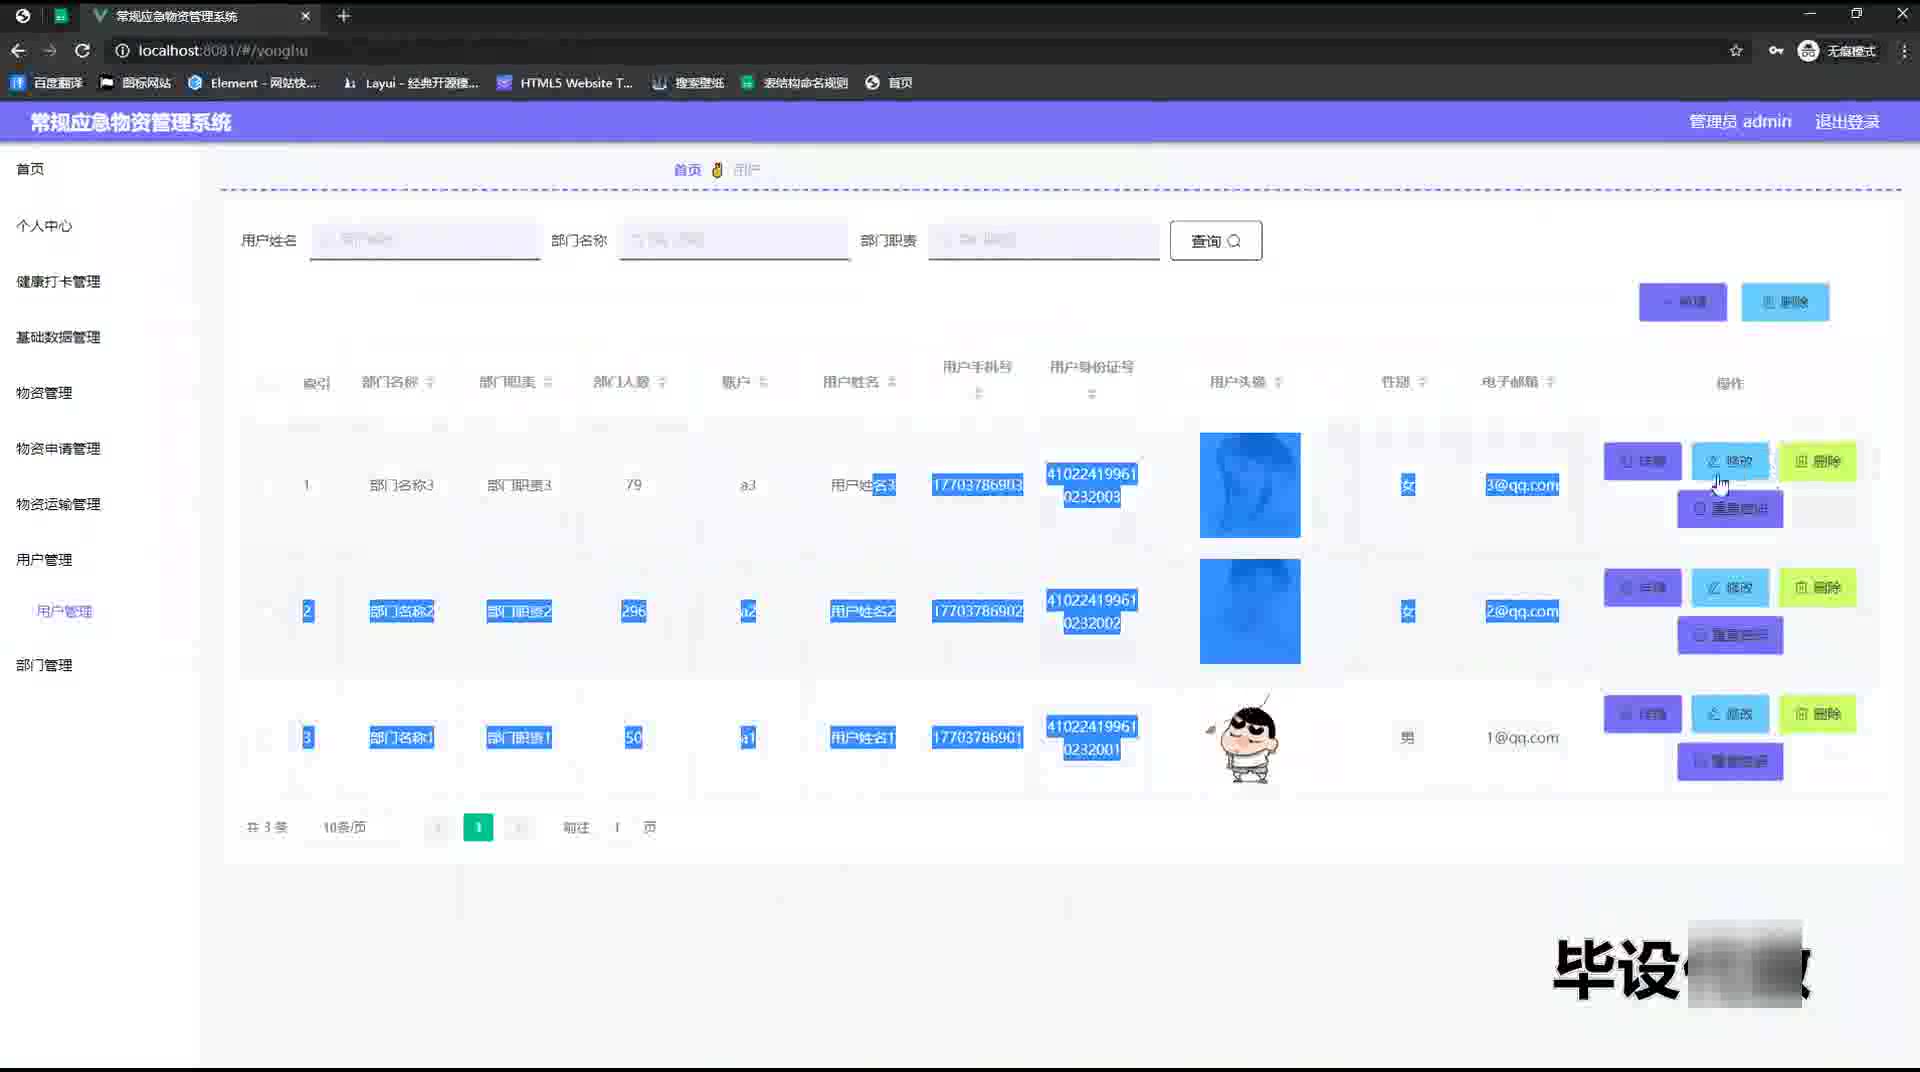Image resolution: width=1920 pixels, height=1072 pixels.
Task: Open the Element bookmark
Action: [253, 83]
